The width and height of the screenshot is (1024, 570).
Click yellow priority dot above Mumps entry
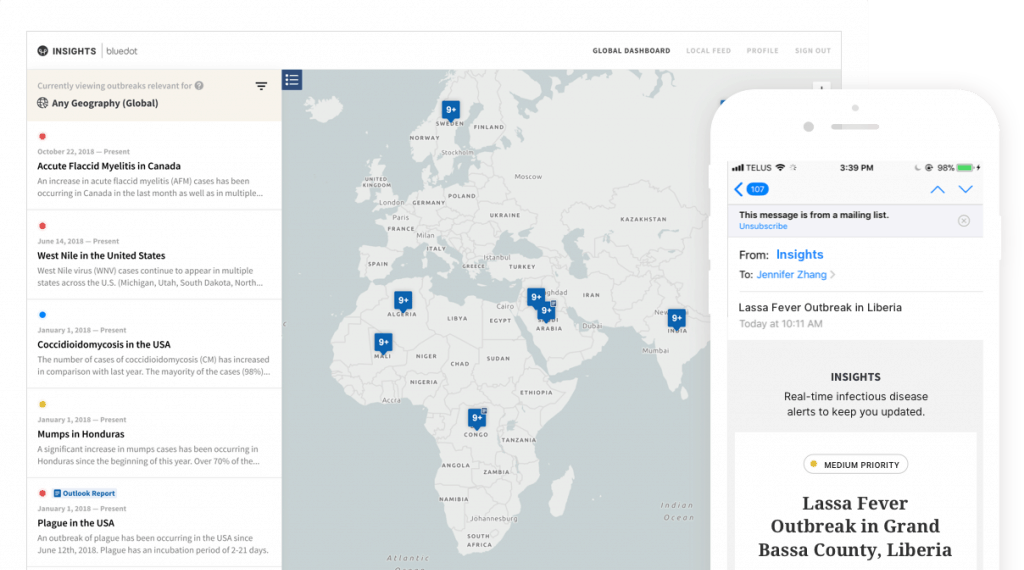[x=42, y=404]
